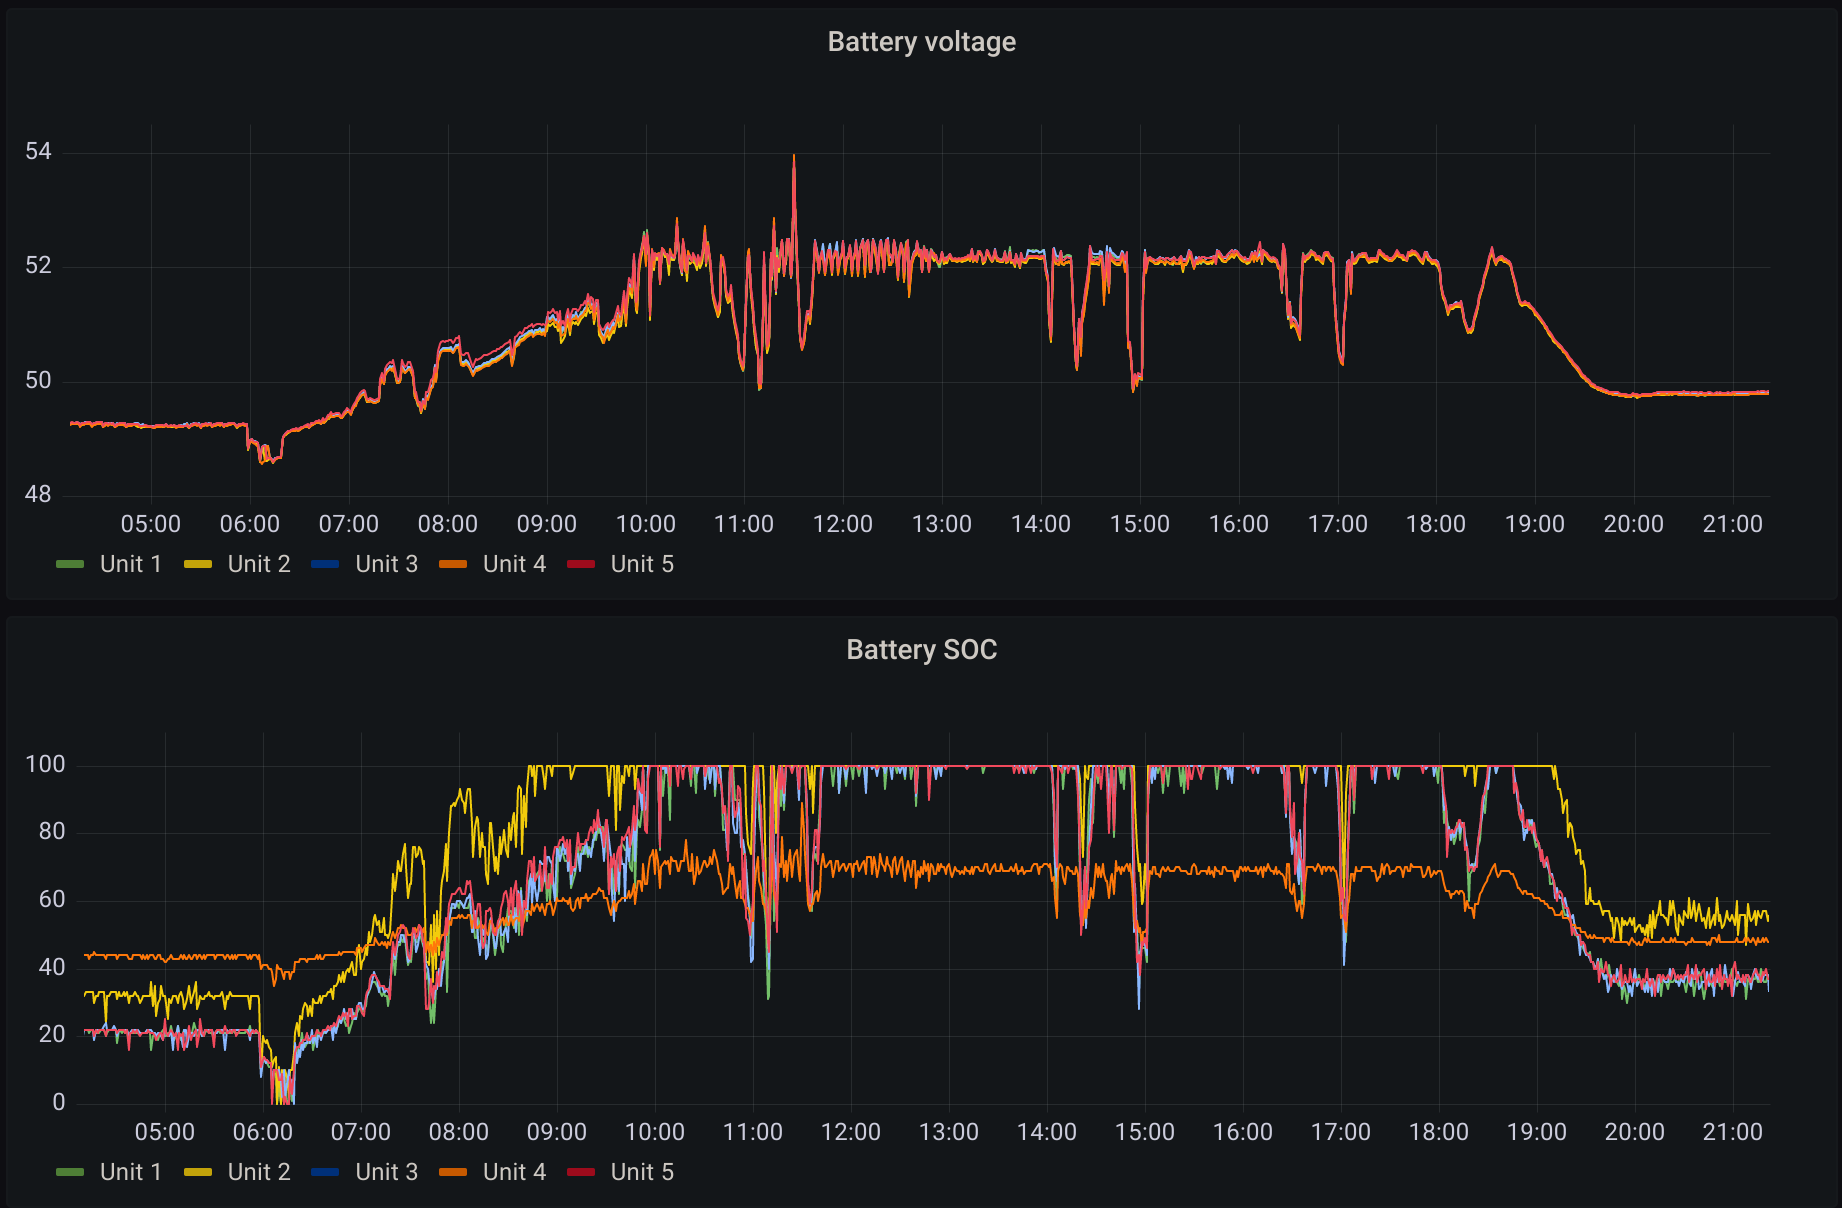1842x1208 pixels.
Task: Toggle Unit 3 series in Battery voltage legend
Action: pos(386,564)
